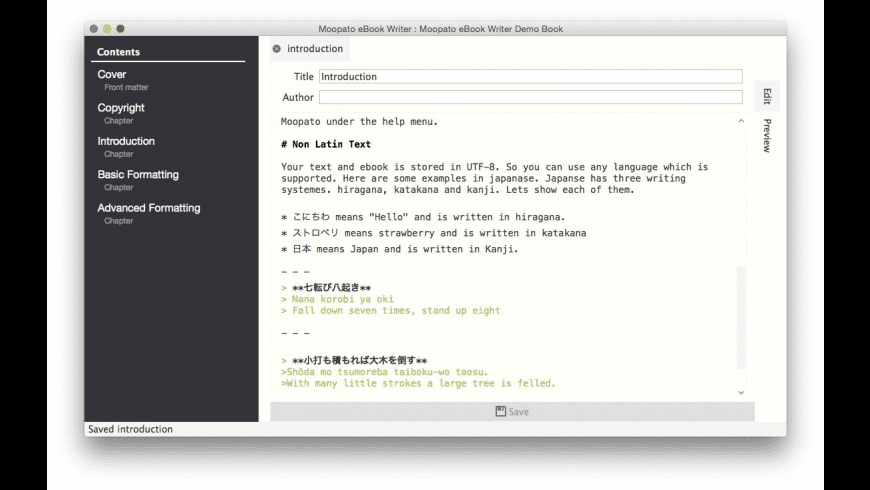Minimize the Moopato window

(x=107, y=29)
